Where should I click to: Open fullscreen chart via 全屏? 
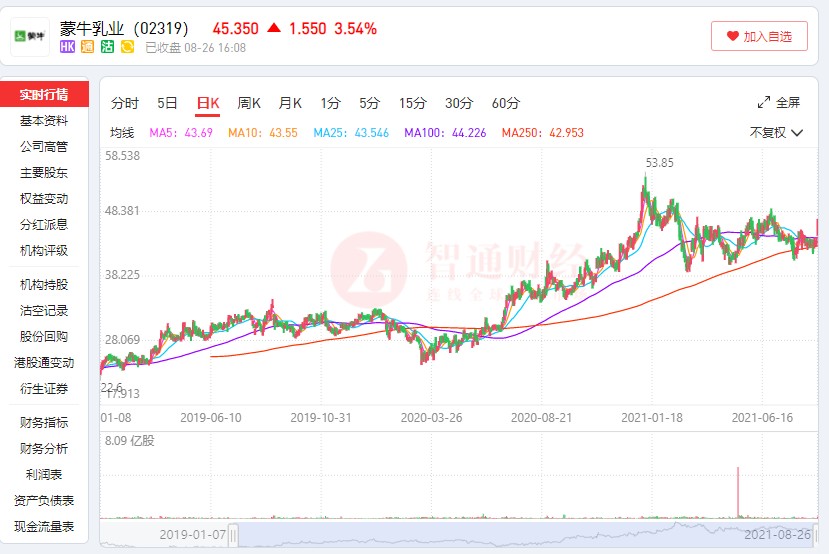(x=779, y=102)
